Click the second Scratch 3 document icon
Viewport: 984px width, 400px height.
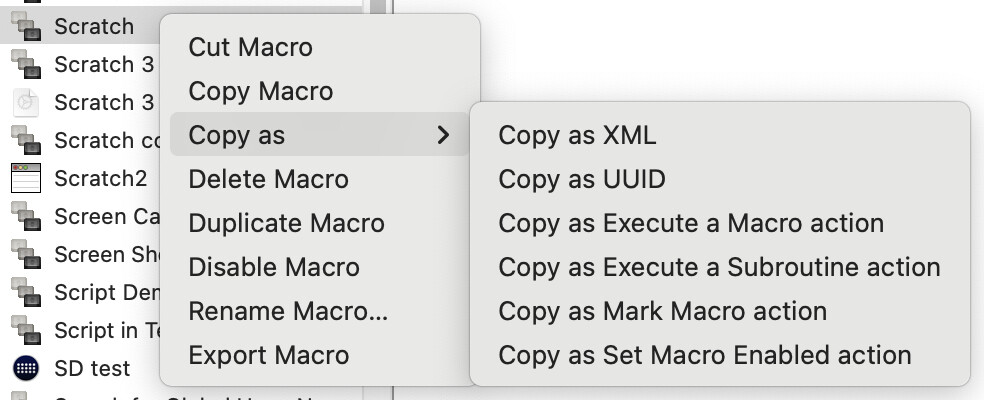(26, 102)
